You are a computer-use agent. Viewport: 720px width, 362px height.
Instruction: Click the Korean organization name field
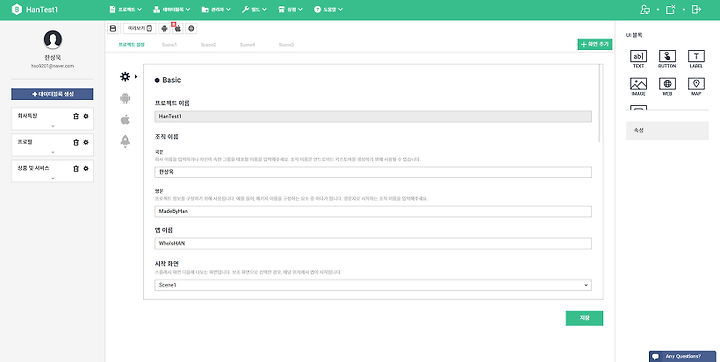click(373, 172)
